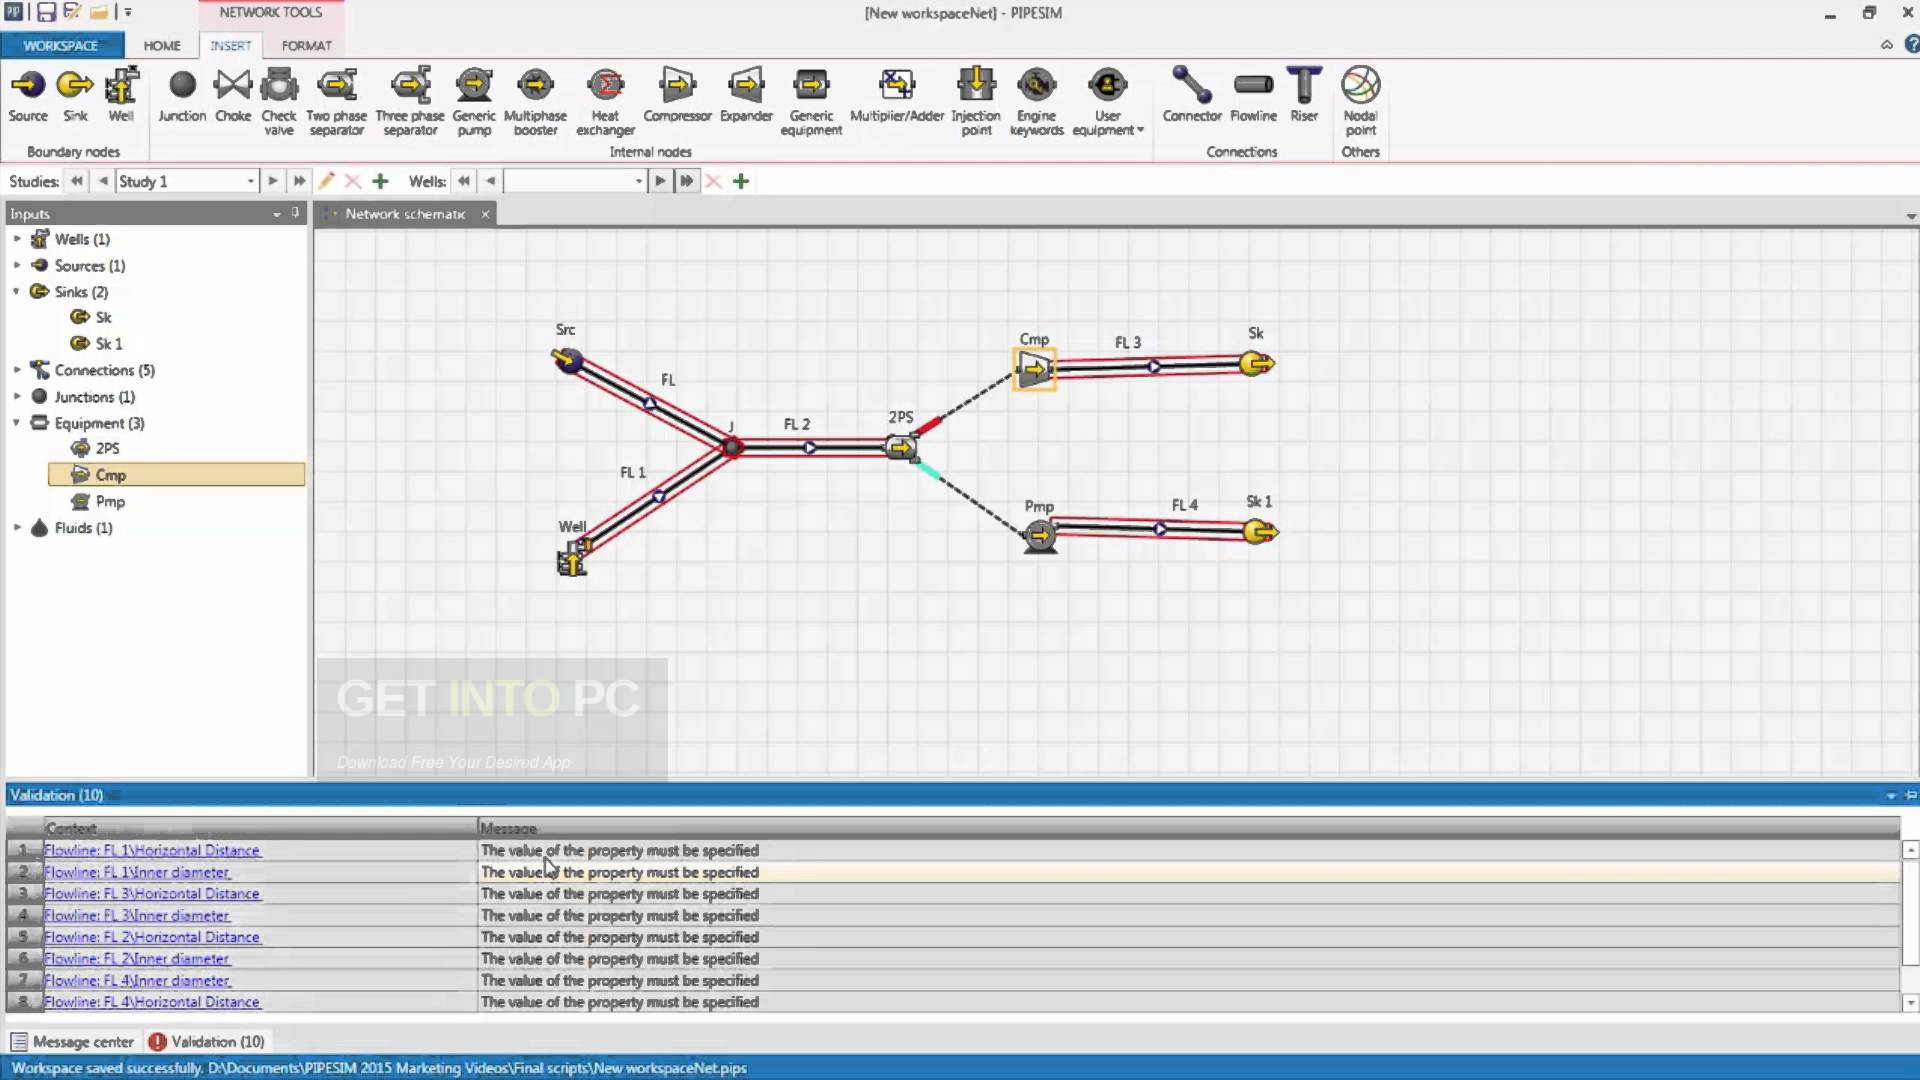The height and width of the screenshot is (1080, 1920).
Task: Insert a Heat exchanger
Action: click(x=605, y=102)
